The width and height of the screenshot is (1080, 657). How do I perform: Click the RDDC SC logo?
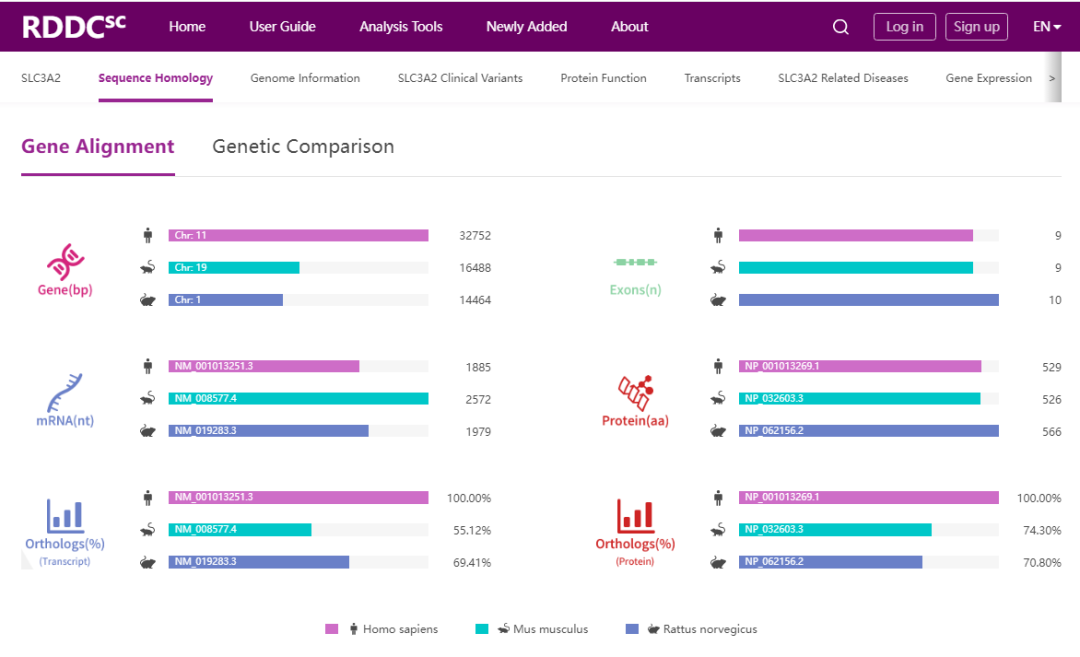point(74,27)
